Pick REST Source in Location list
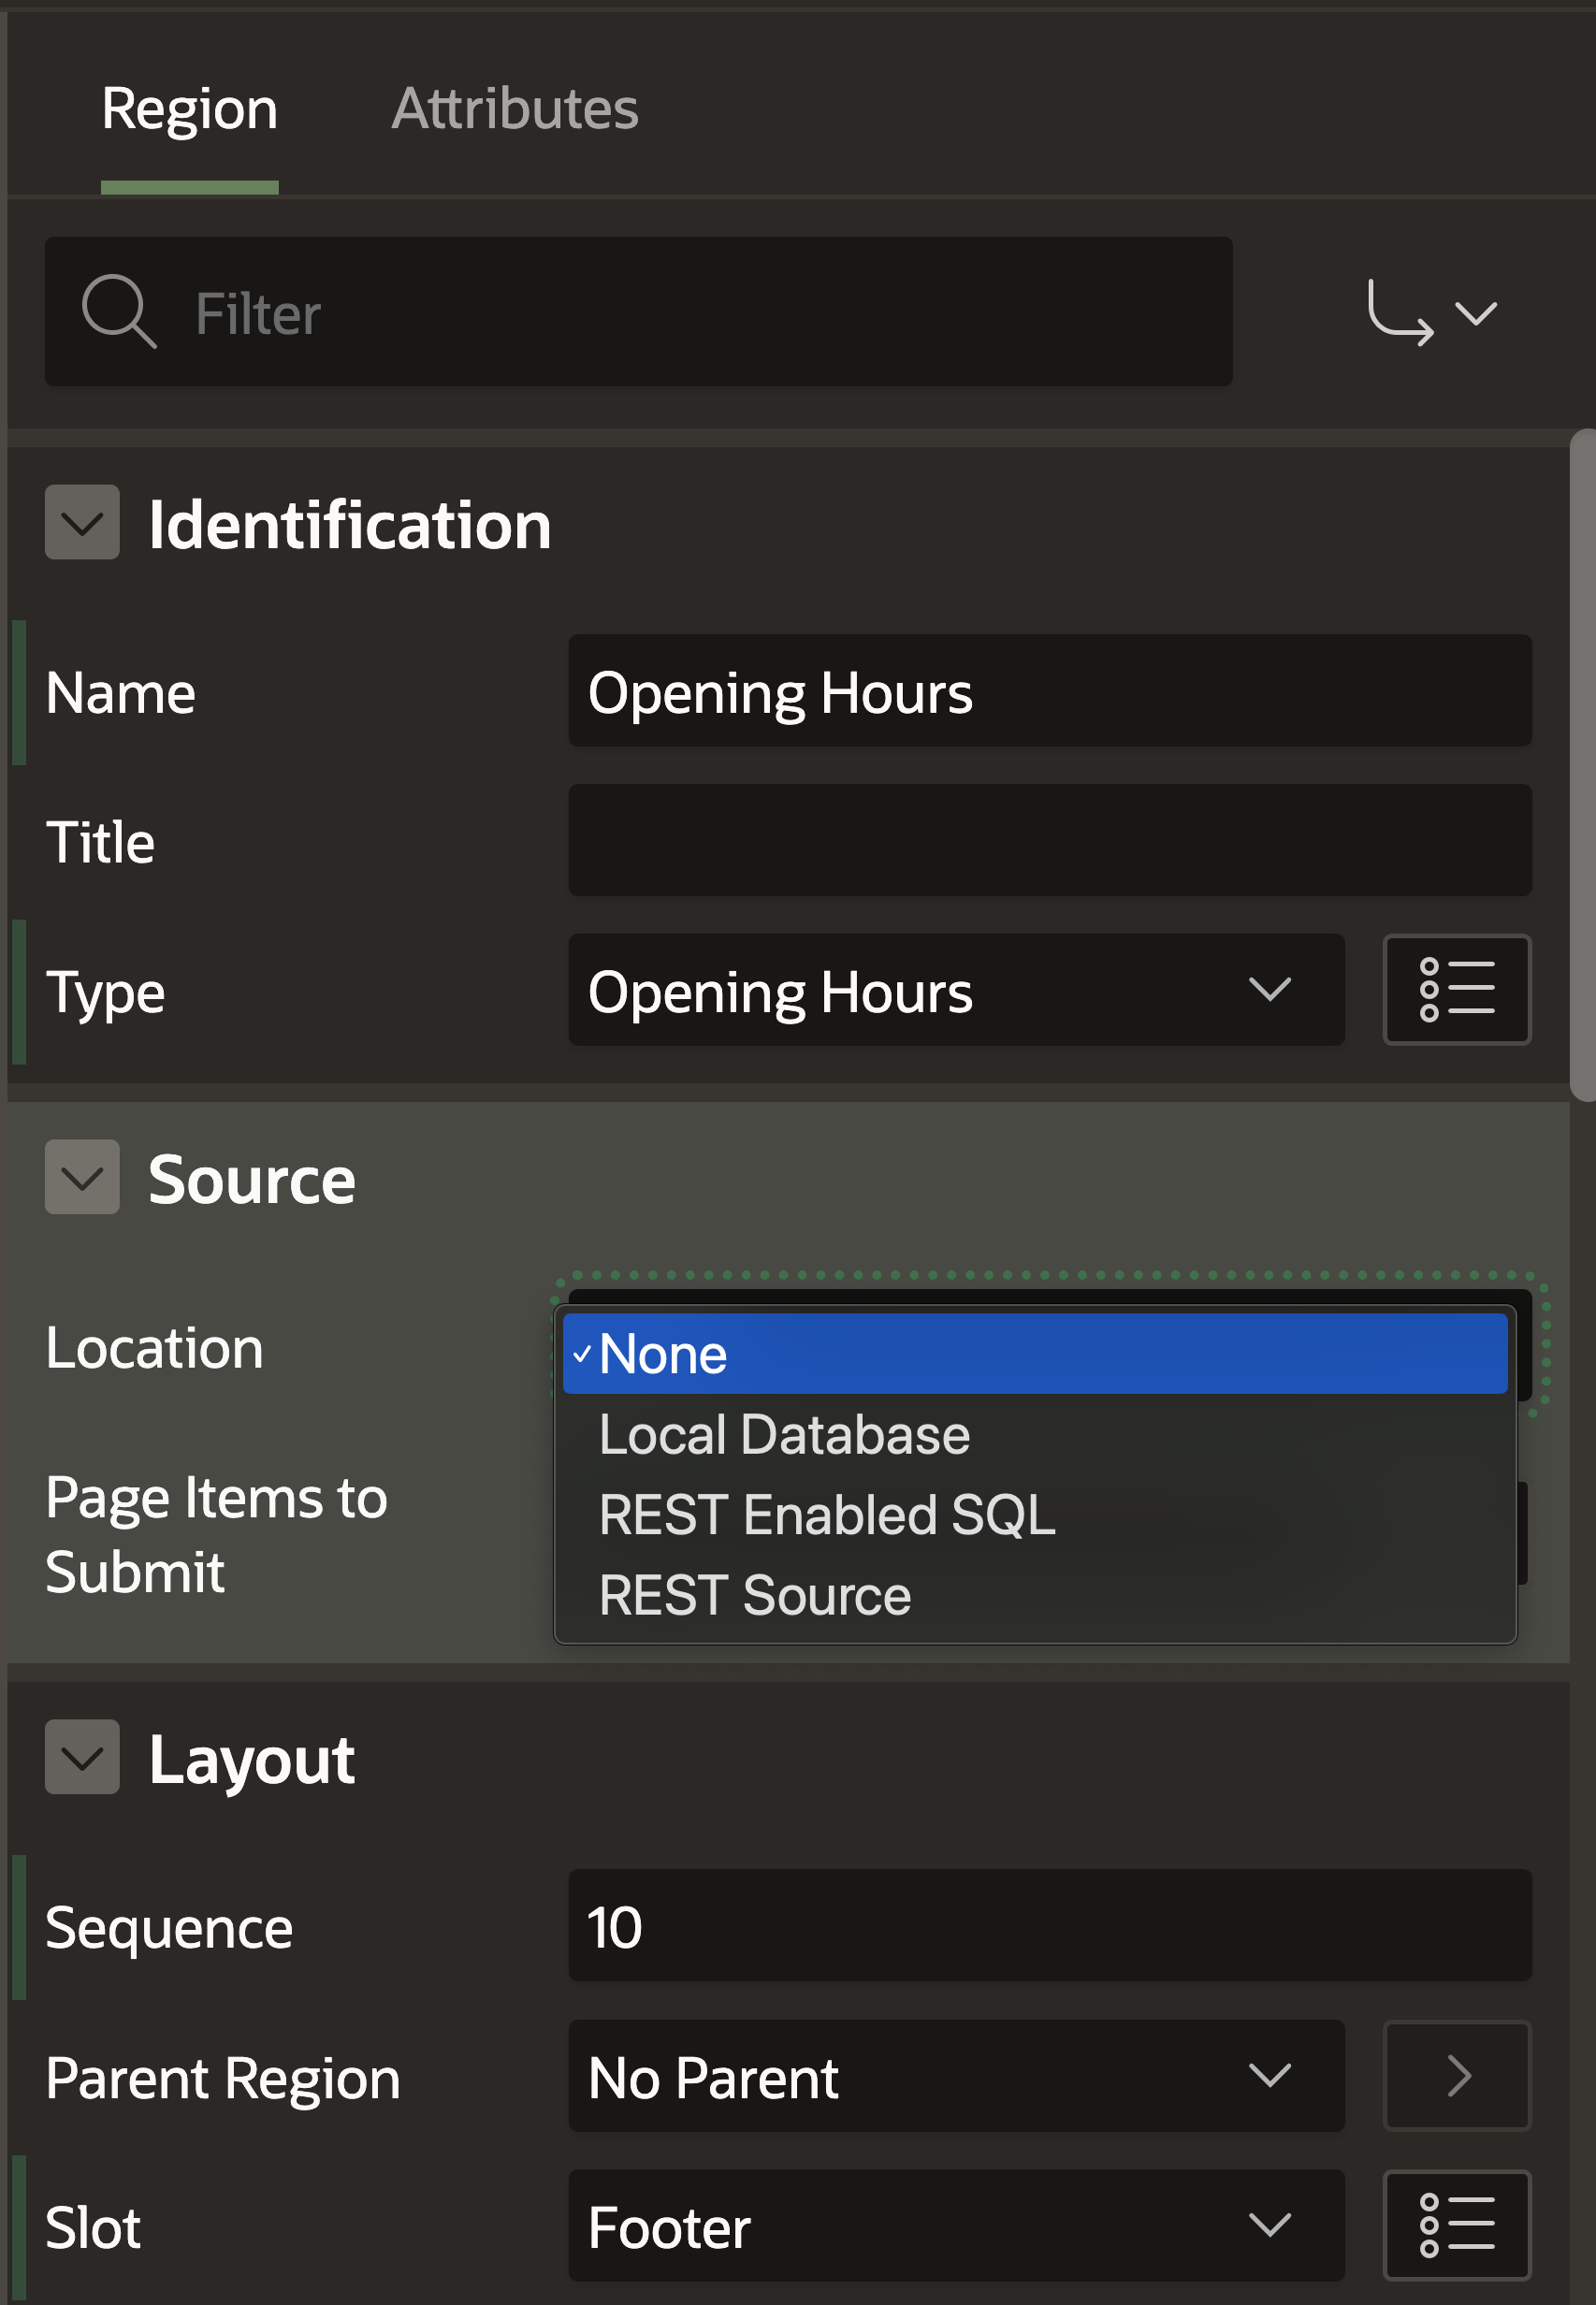This screenshot has height=2305, width=1596. tap(754, 1595)
